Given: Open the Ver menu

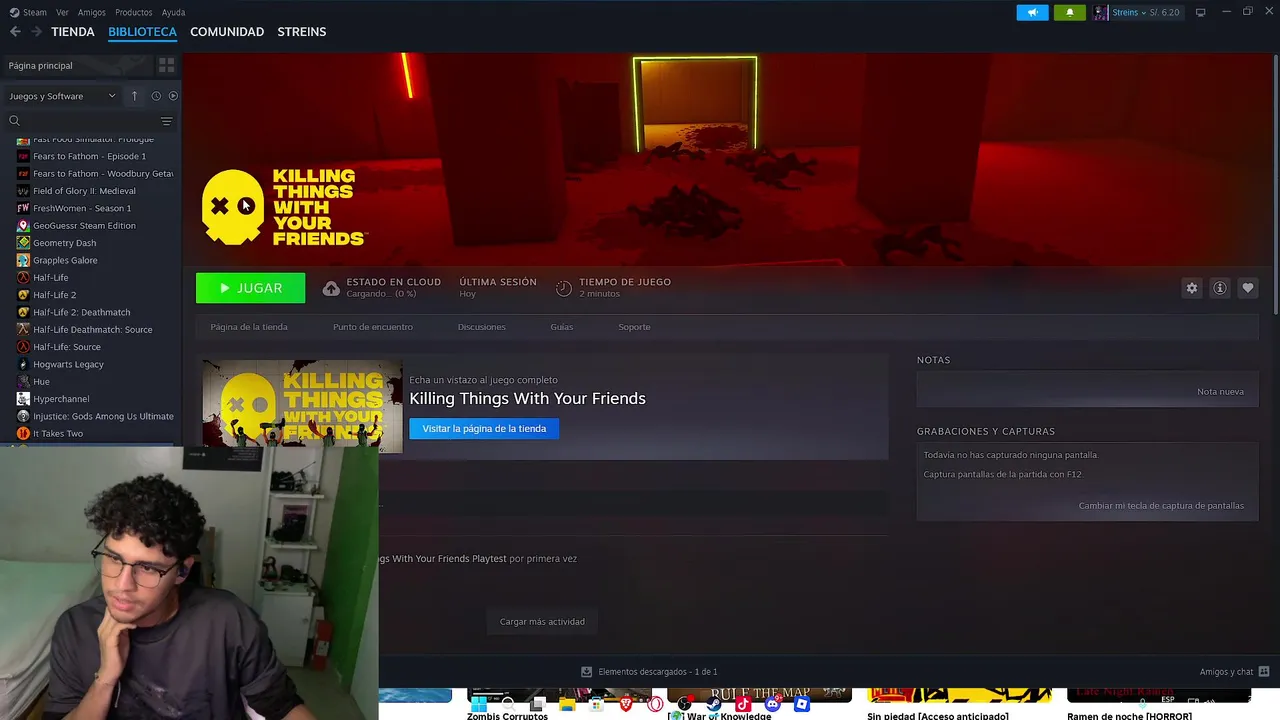Looking at the screenshot, I should tap(63, 12).
